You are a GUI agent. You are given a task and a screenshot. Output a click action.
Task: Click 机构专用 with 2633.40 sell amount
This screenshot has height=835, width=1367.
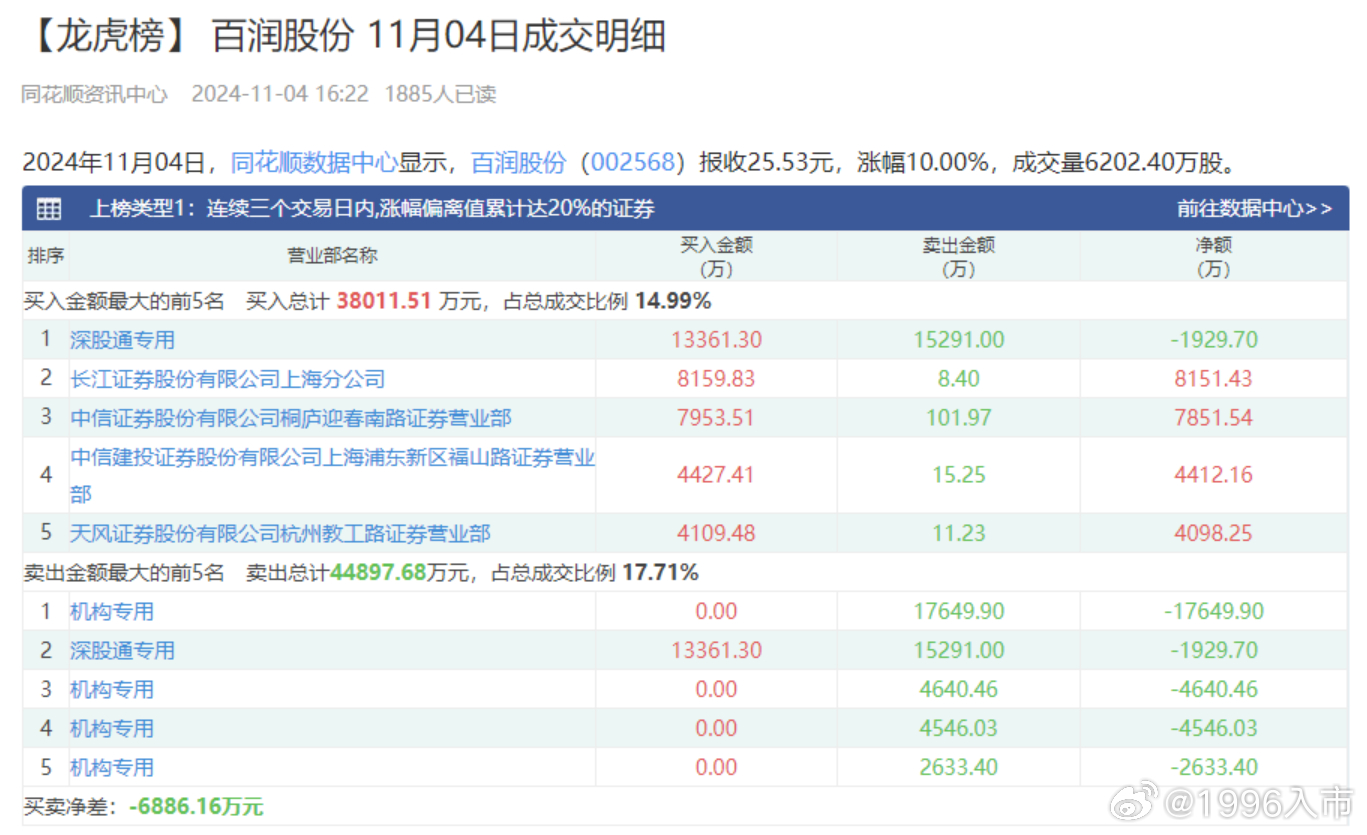(112, 767)
